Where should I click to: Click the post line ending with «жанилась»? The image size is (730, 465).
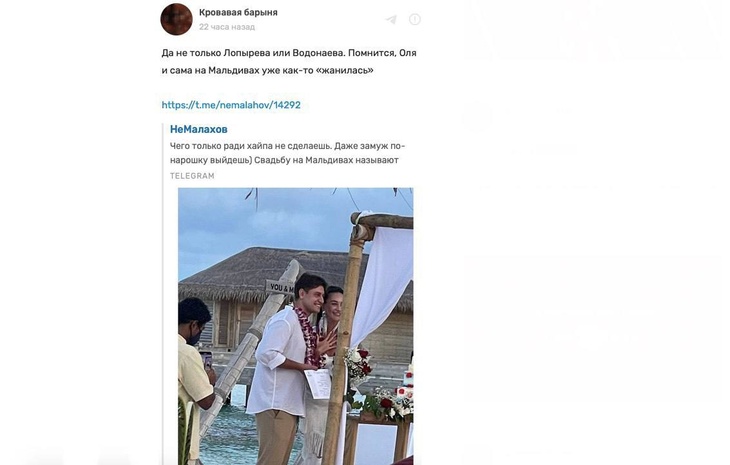[x=267, y=70]
